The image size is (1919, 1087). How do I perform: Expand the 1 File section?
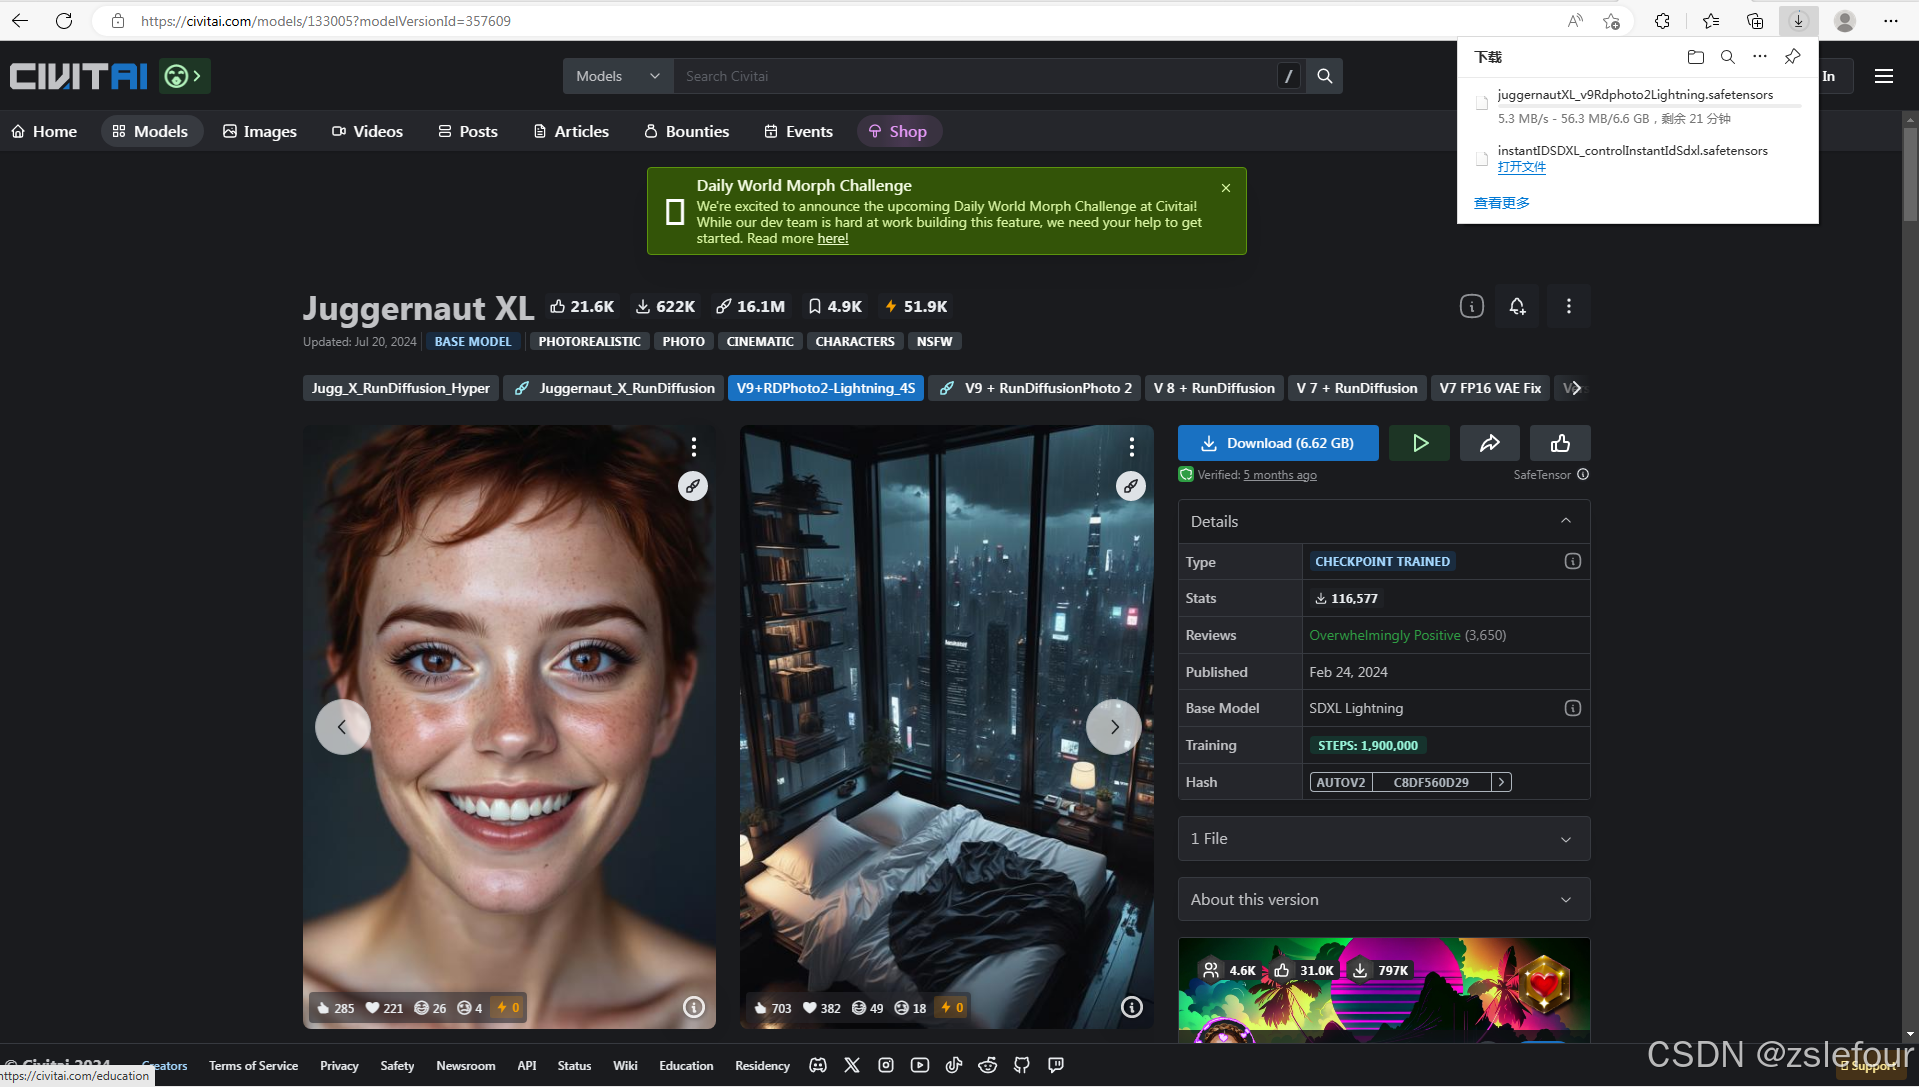coord(1383,839)
